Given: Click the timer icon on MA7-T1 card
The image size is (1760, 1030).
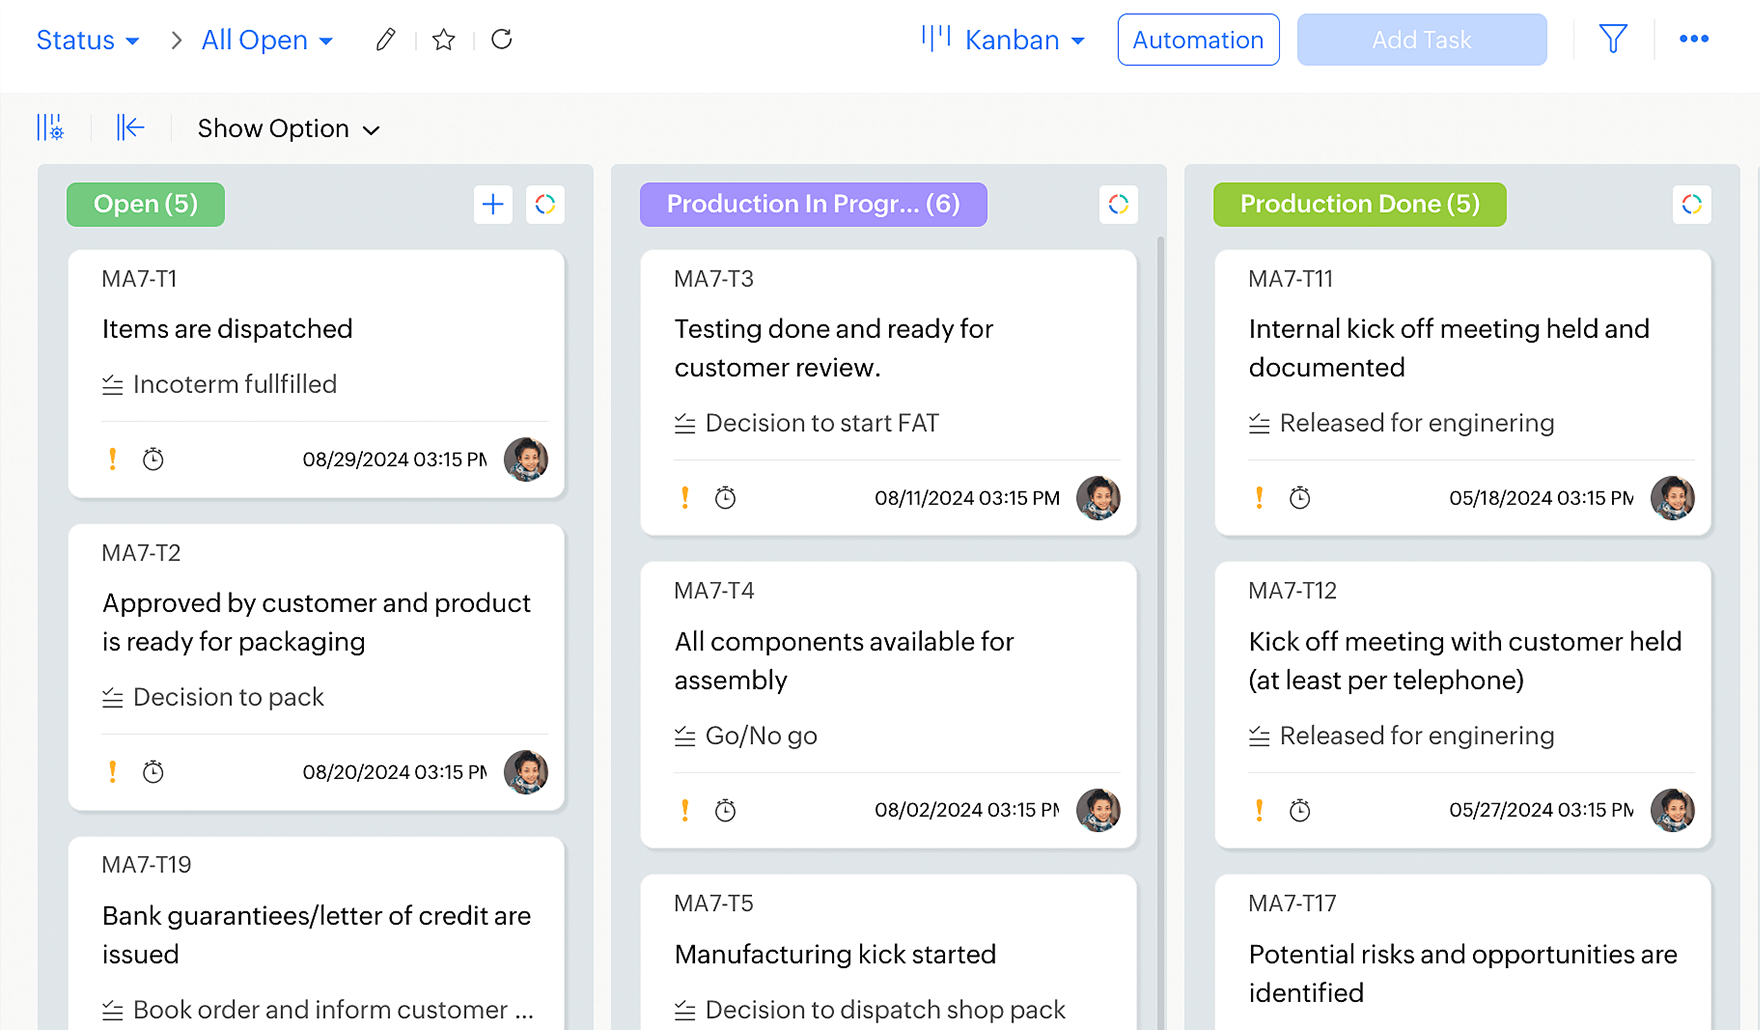Looking at the screenshot, I should (153, 460).
